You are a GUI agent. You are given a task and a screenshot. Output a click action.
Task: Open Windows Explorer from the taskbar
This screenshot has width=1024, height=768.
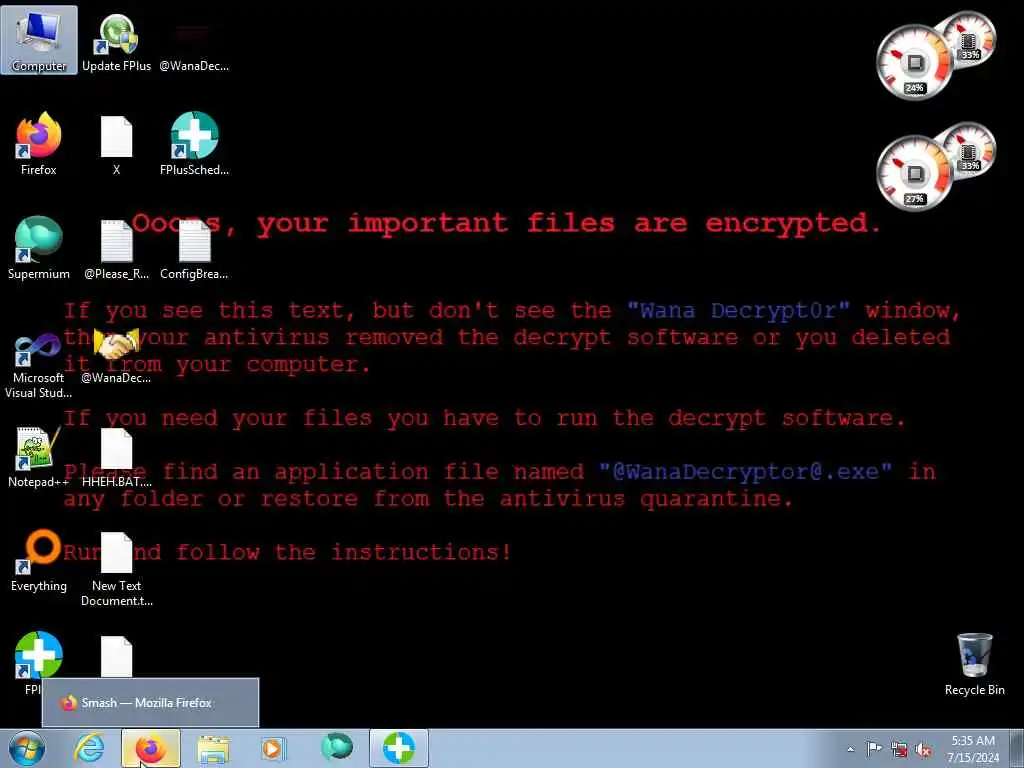coord(213,748)
